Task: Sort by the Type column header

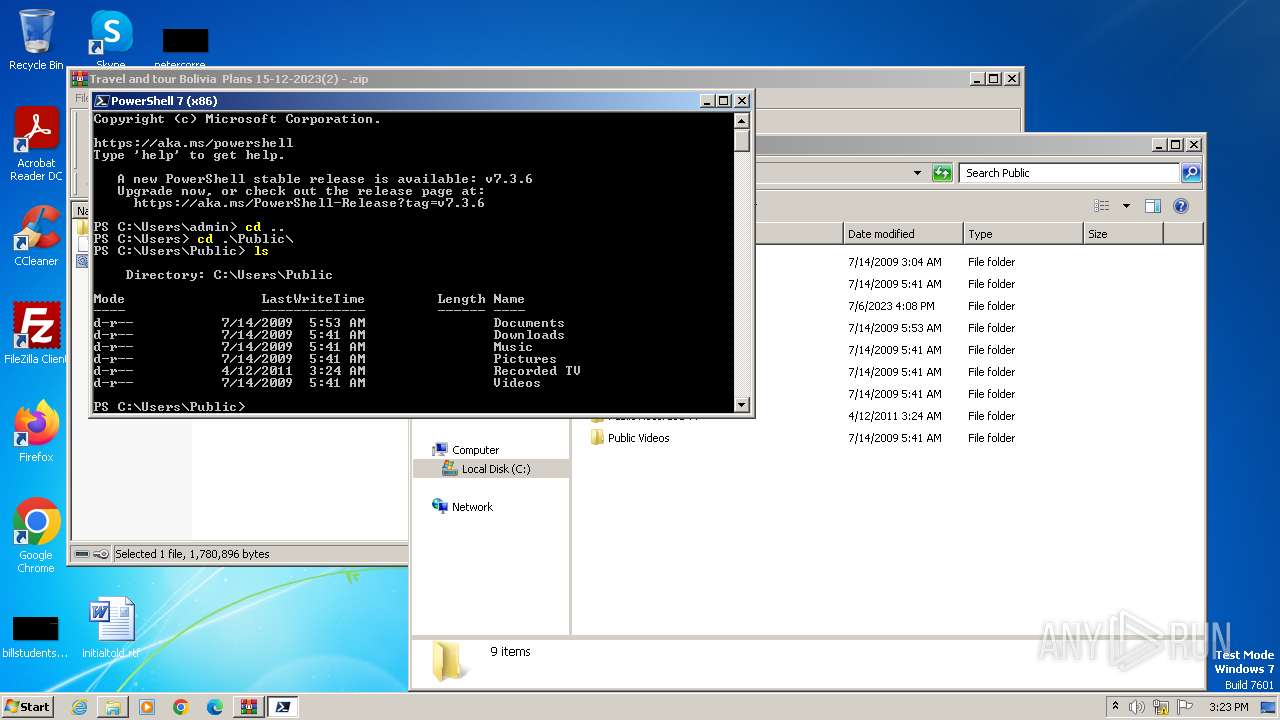Action: [x=1023, y=234]
